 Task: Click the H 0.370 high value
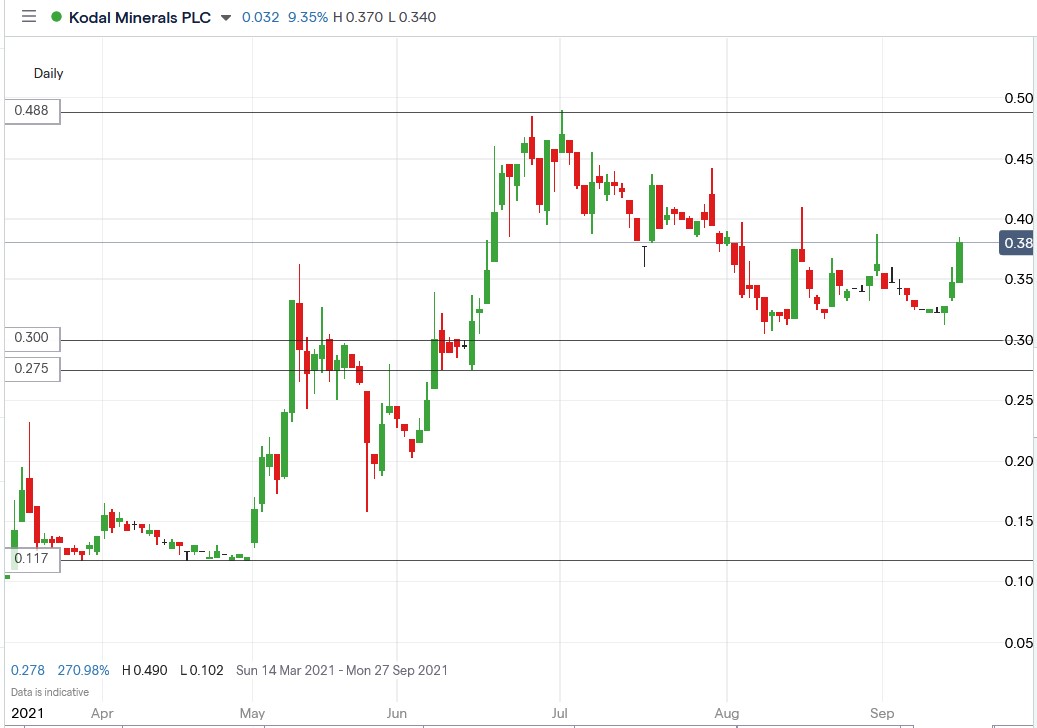(358, 17)
